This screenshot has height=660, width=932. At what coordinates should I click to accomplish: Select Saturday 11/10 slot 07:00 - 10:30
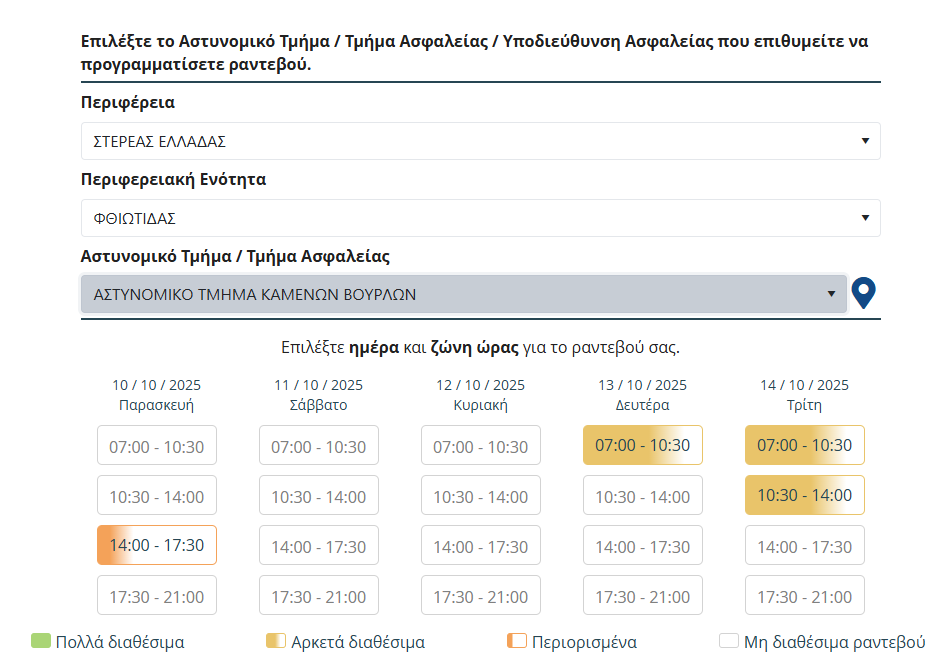click(x=319, y=445)
